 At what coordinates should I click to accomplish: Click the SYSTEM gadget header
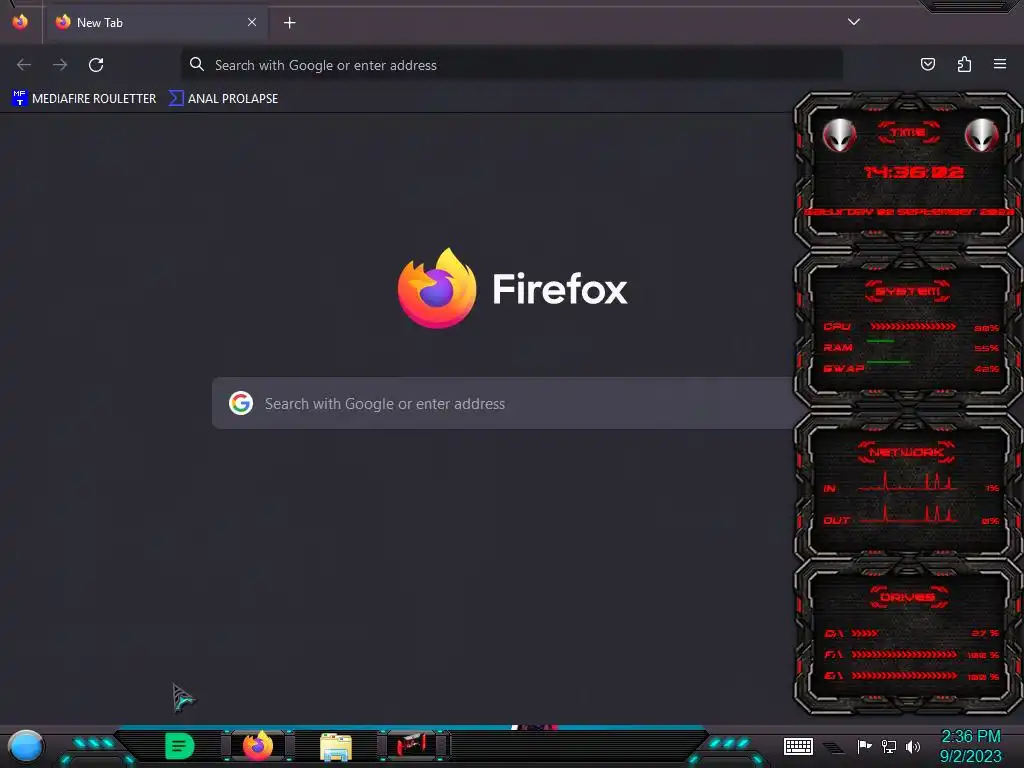coord(908,291)
